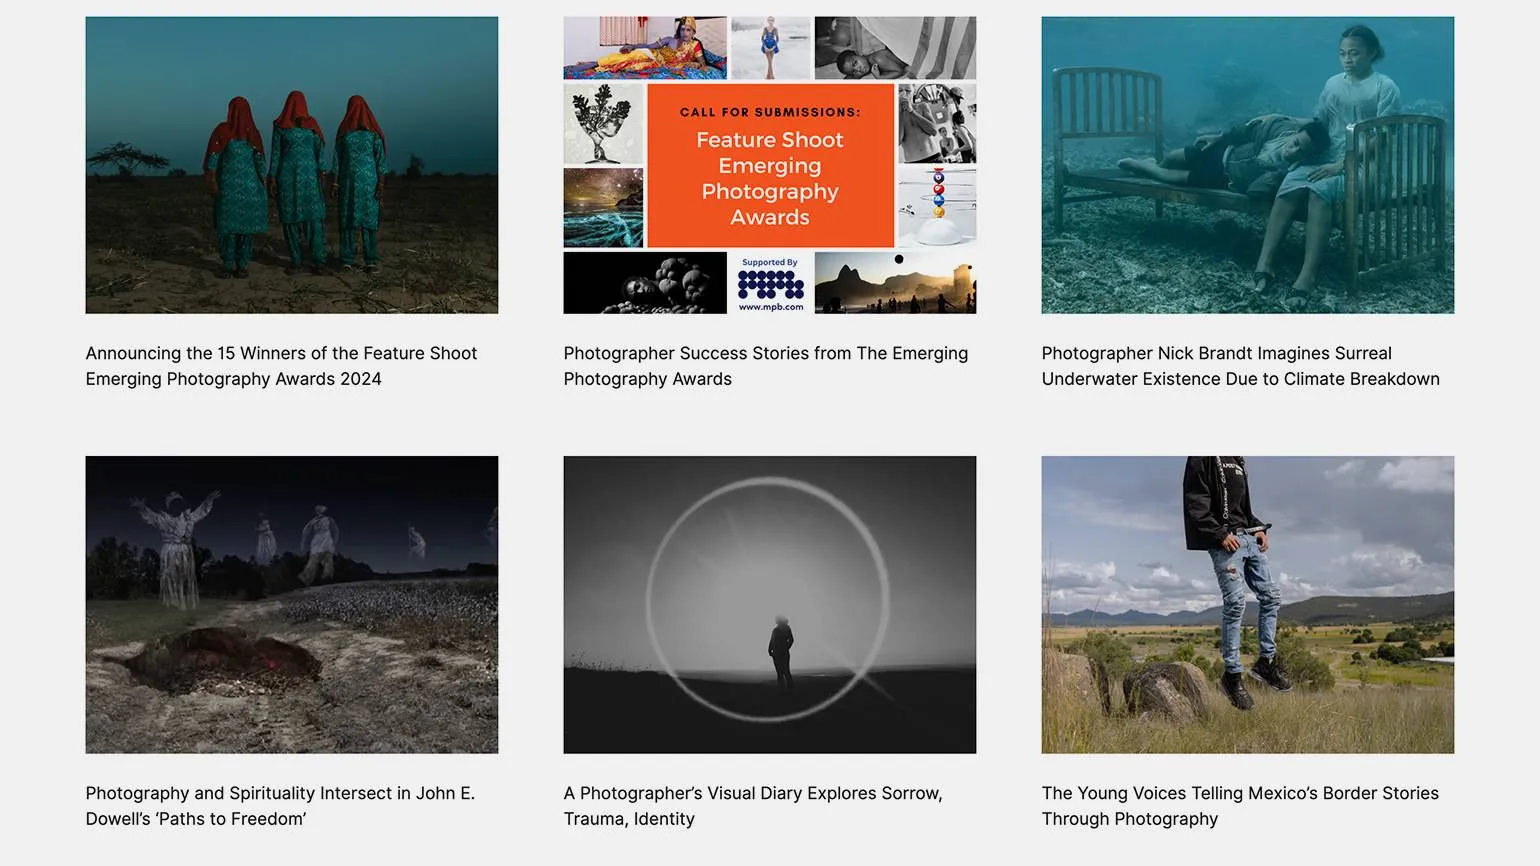This screenshot has height=866, width=1540.
Task: Click the stacked colorful balls collage tile
Action: 937,207
